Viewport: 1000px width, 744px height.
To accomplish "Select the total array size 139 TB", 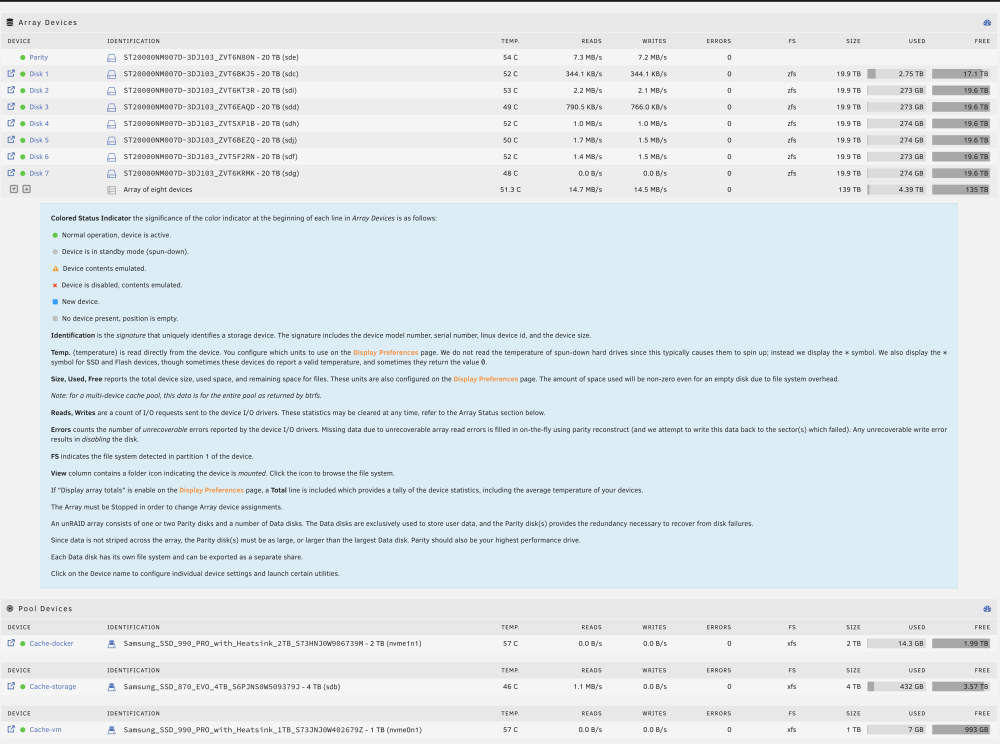I will pyautogui.click(x=850, y=189).
